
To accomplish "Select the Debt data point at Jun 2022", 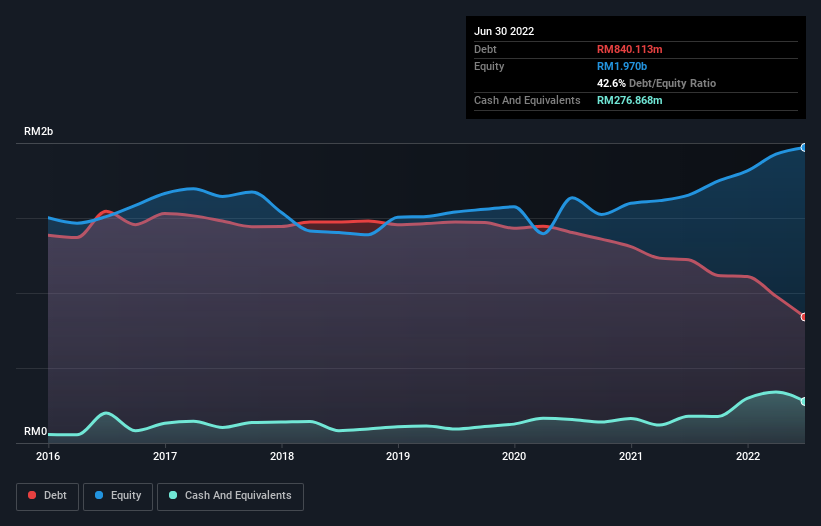I will coord(804,317).
